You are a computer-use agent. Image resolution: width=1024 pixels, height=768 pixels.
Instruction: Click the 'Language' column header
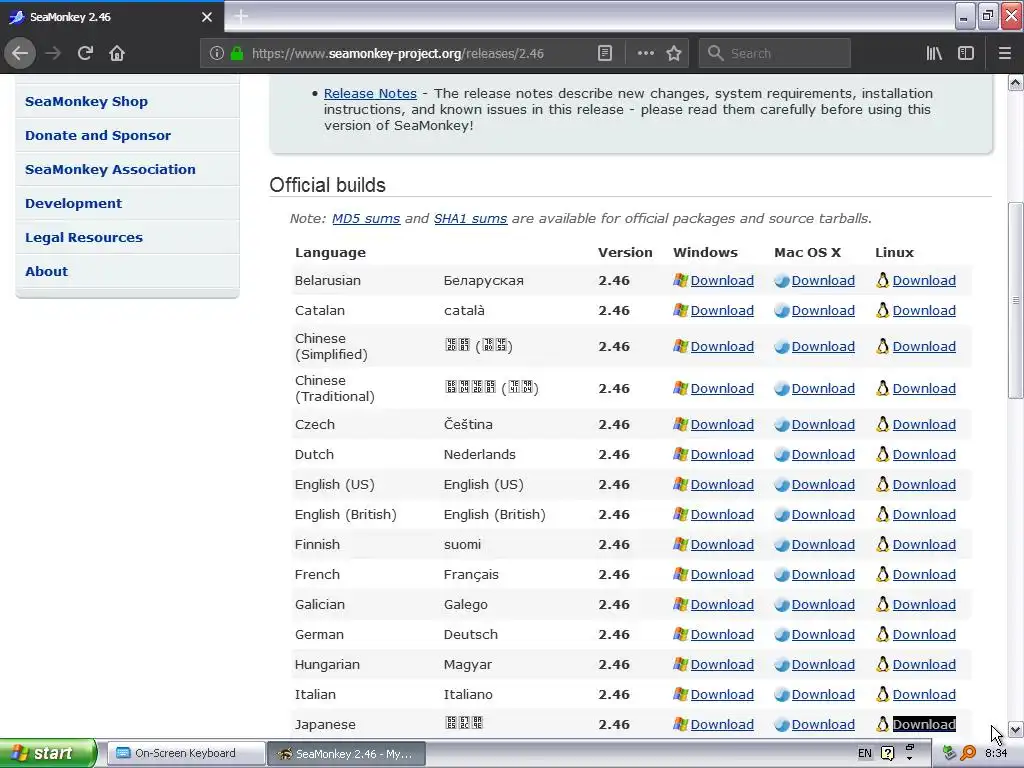330,253
